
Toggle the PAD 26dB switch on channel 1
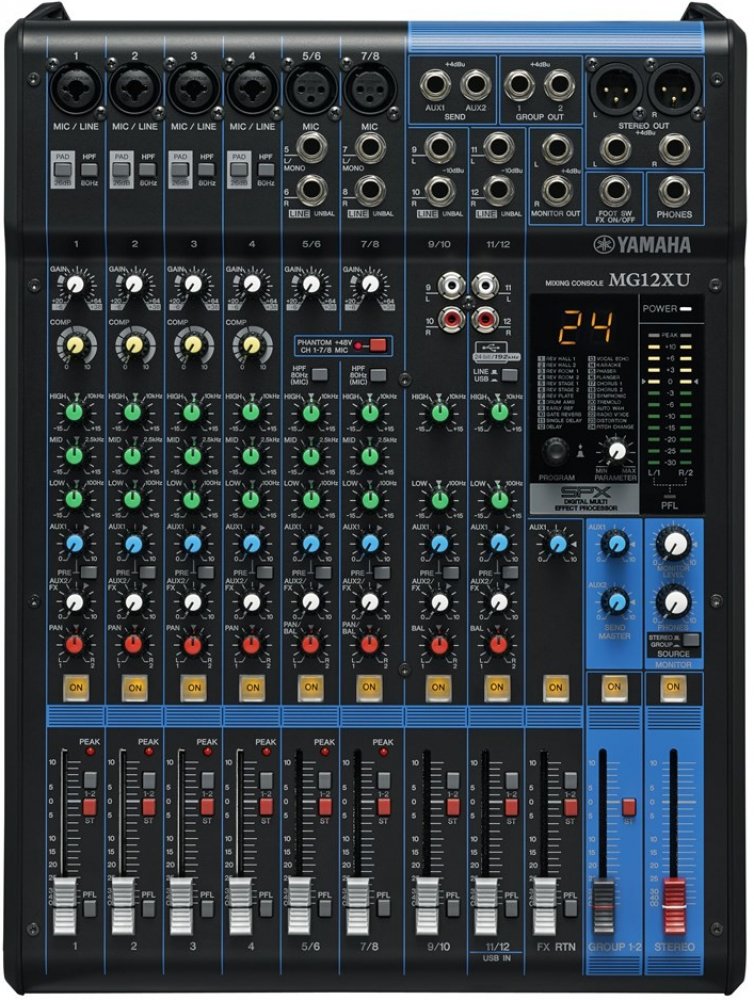coord(63,170)
